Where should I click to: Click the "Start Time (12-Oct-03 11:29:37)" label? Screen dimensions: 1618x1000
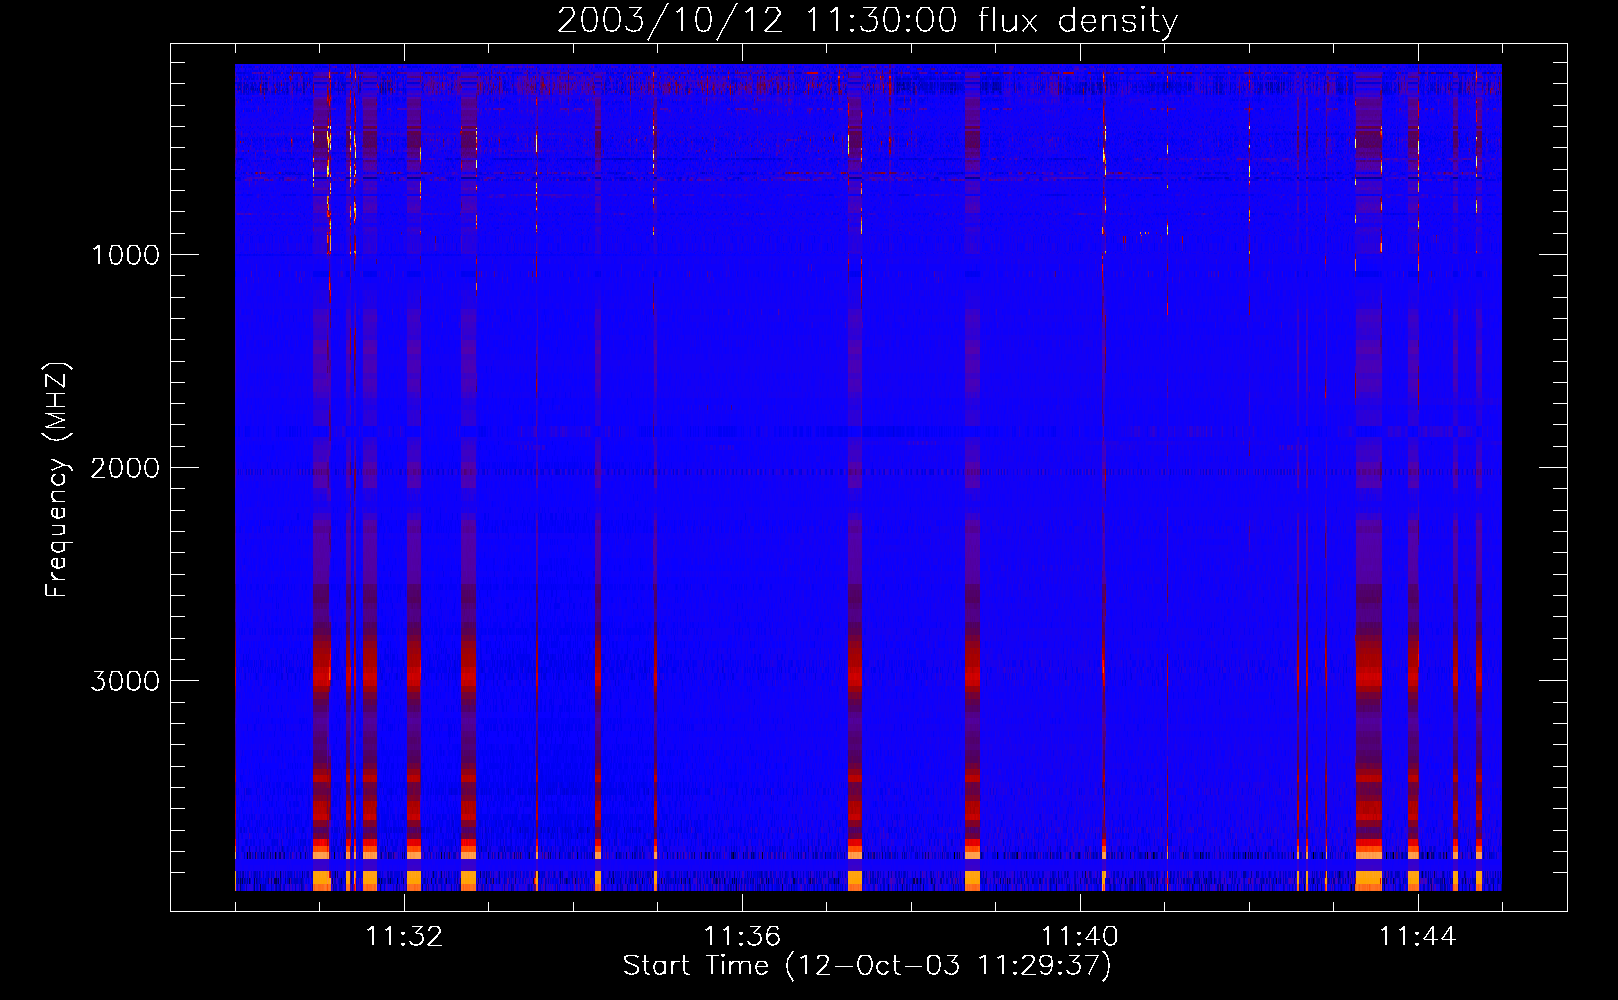click(x=867, y=966)
